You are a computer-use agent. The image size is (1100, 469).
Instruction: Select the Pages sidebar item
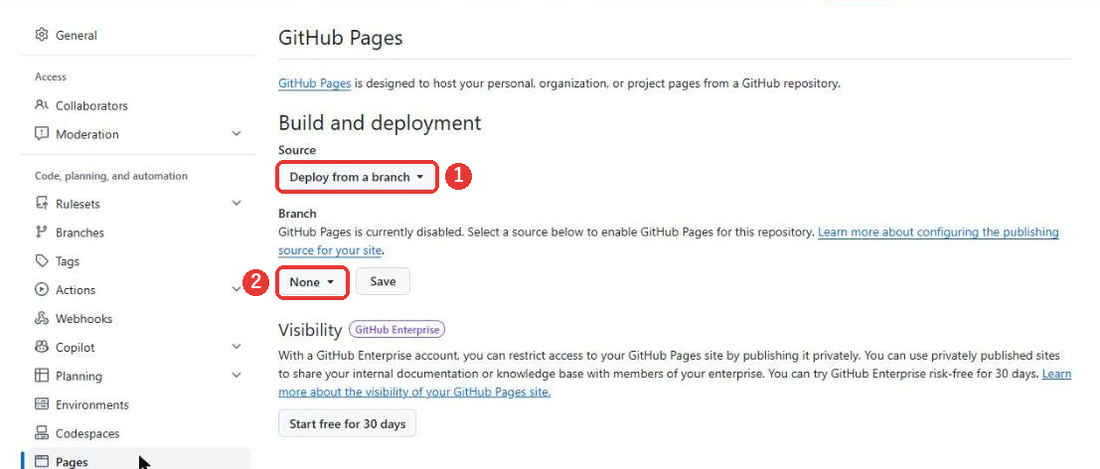[139, 459]
